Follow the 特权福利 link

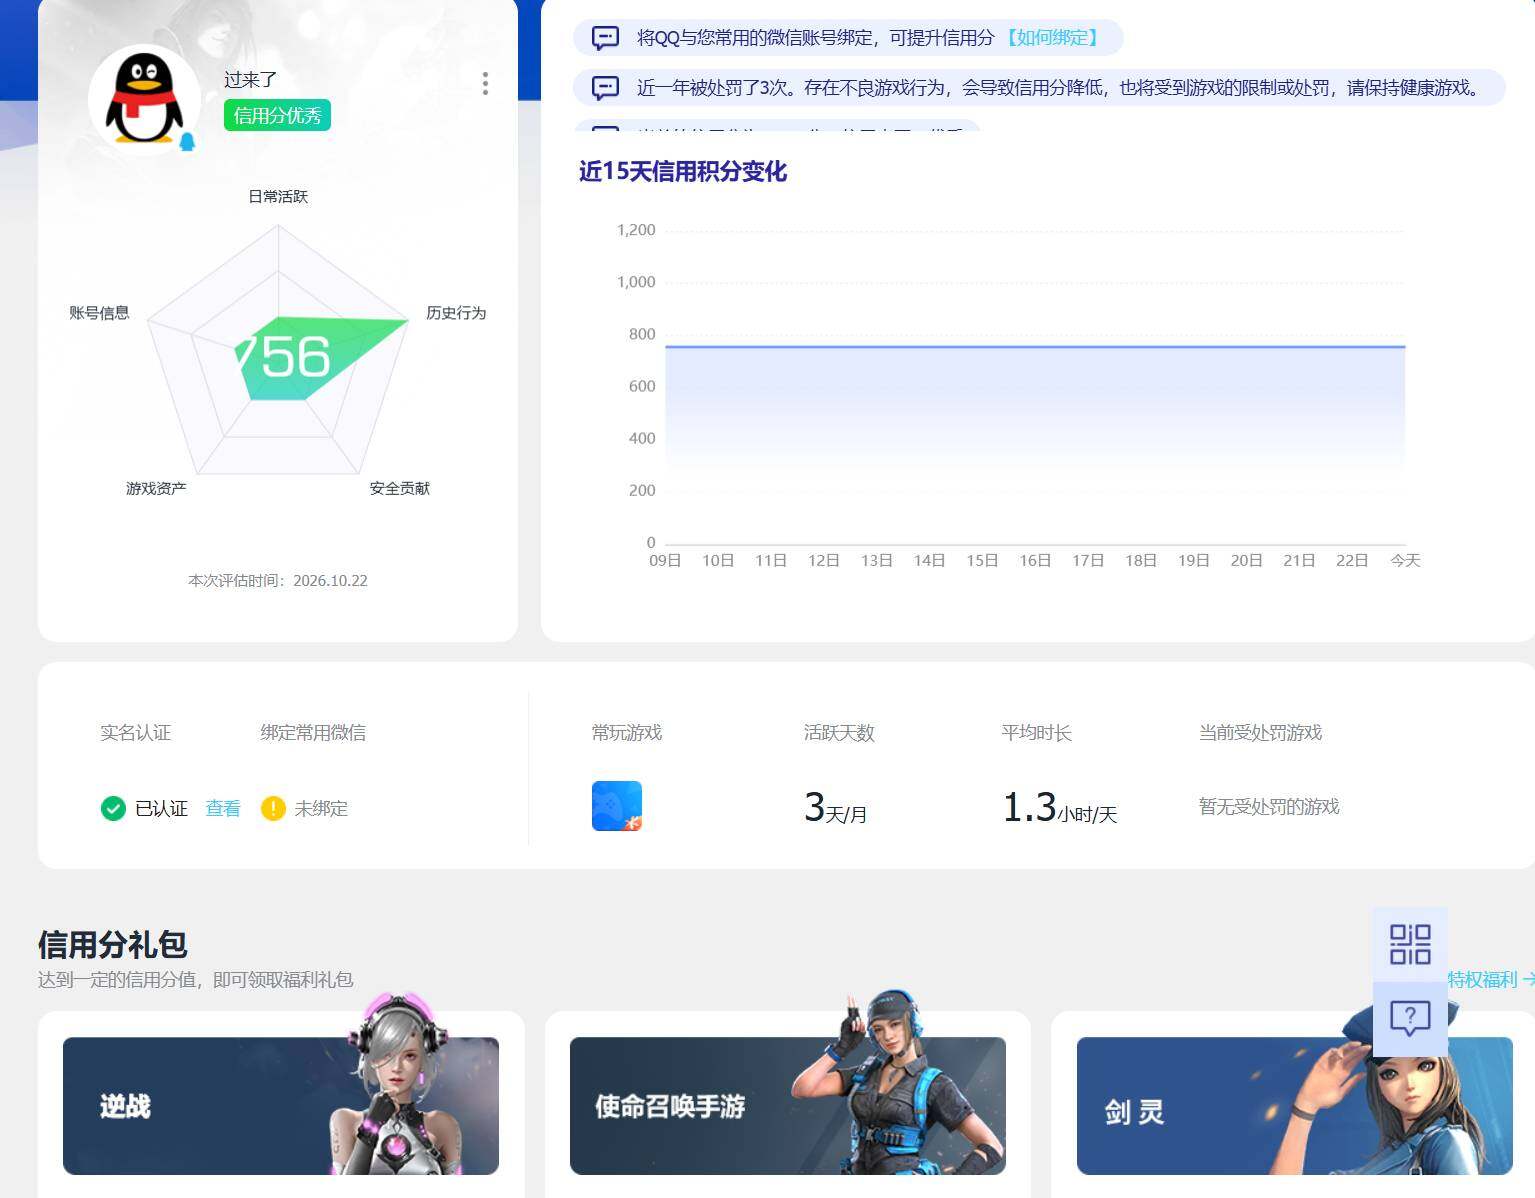coord(1490,980)
